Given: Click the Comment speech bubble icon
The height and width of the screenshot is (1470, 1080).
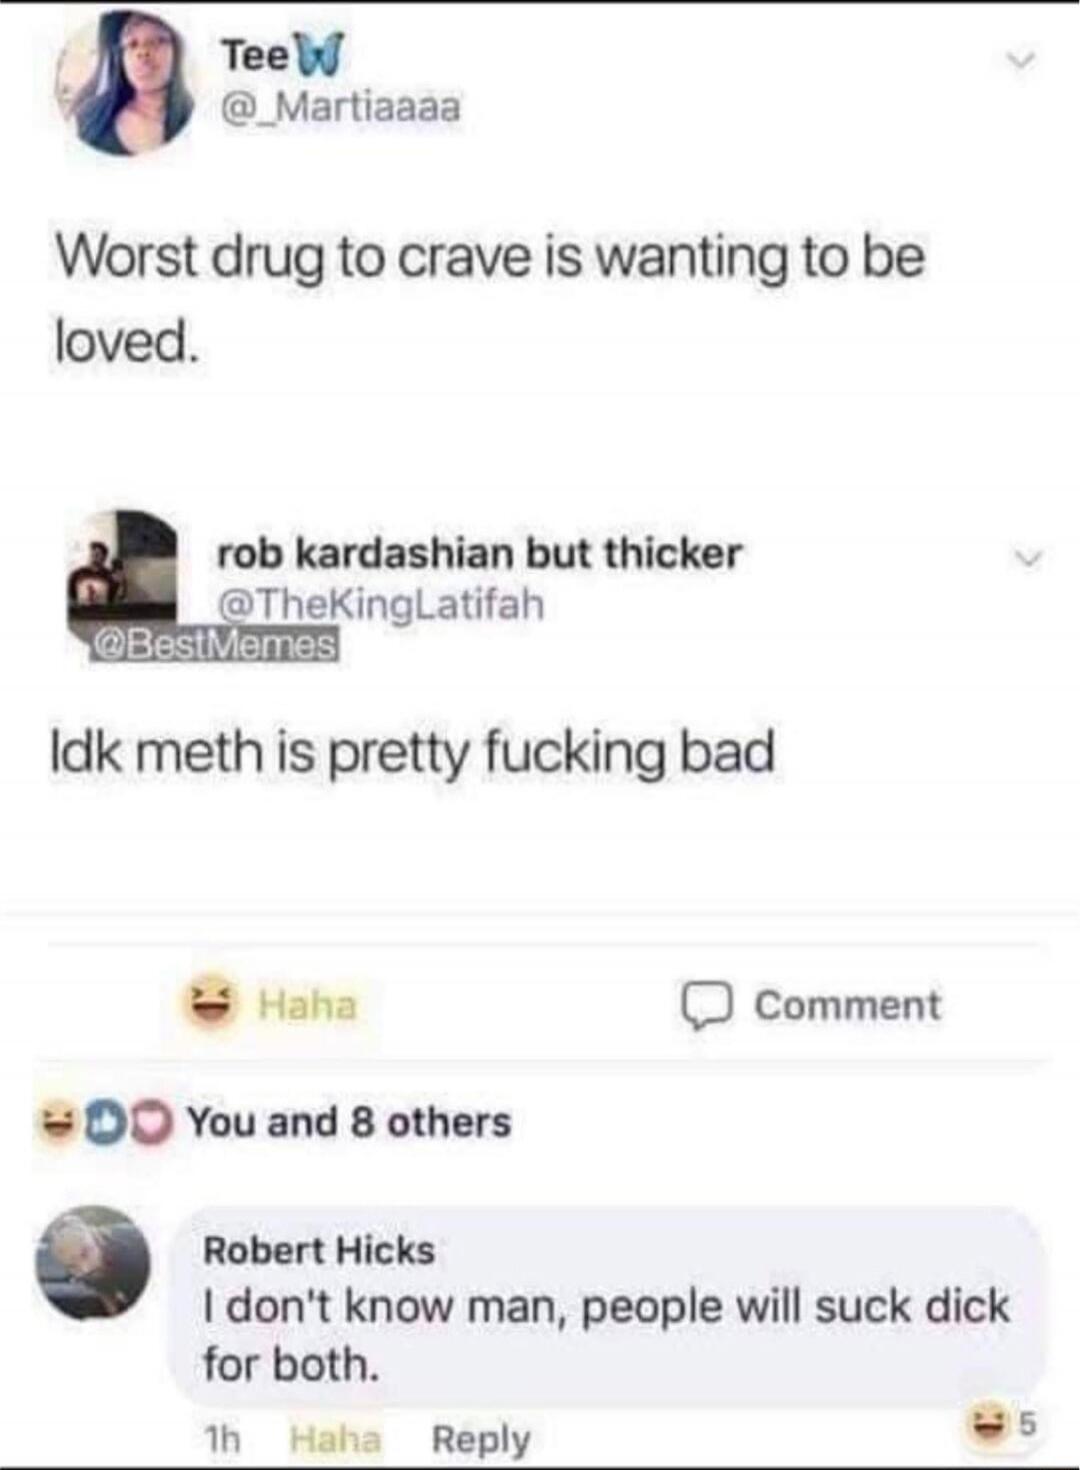Looking at the screenshot, I should click(x=708, y=1005).
